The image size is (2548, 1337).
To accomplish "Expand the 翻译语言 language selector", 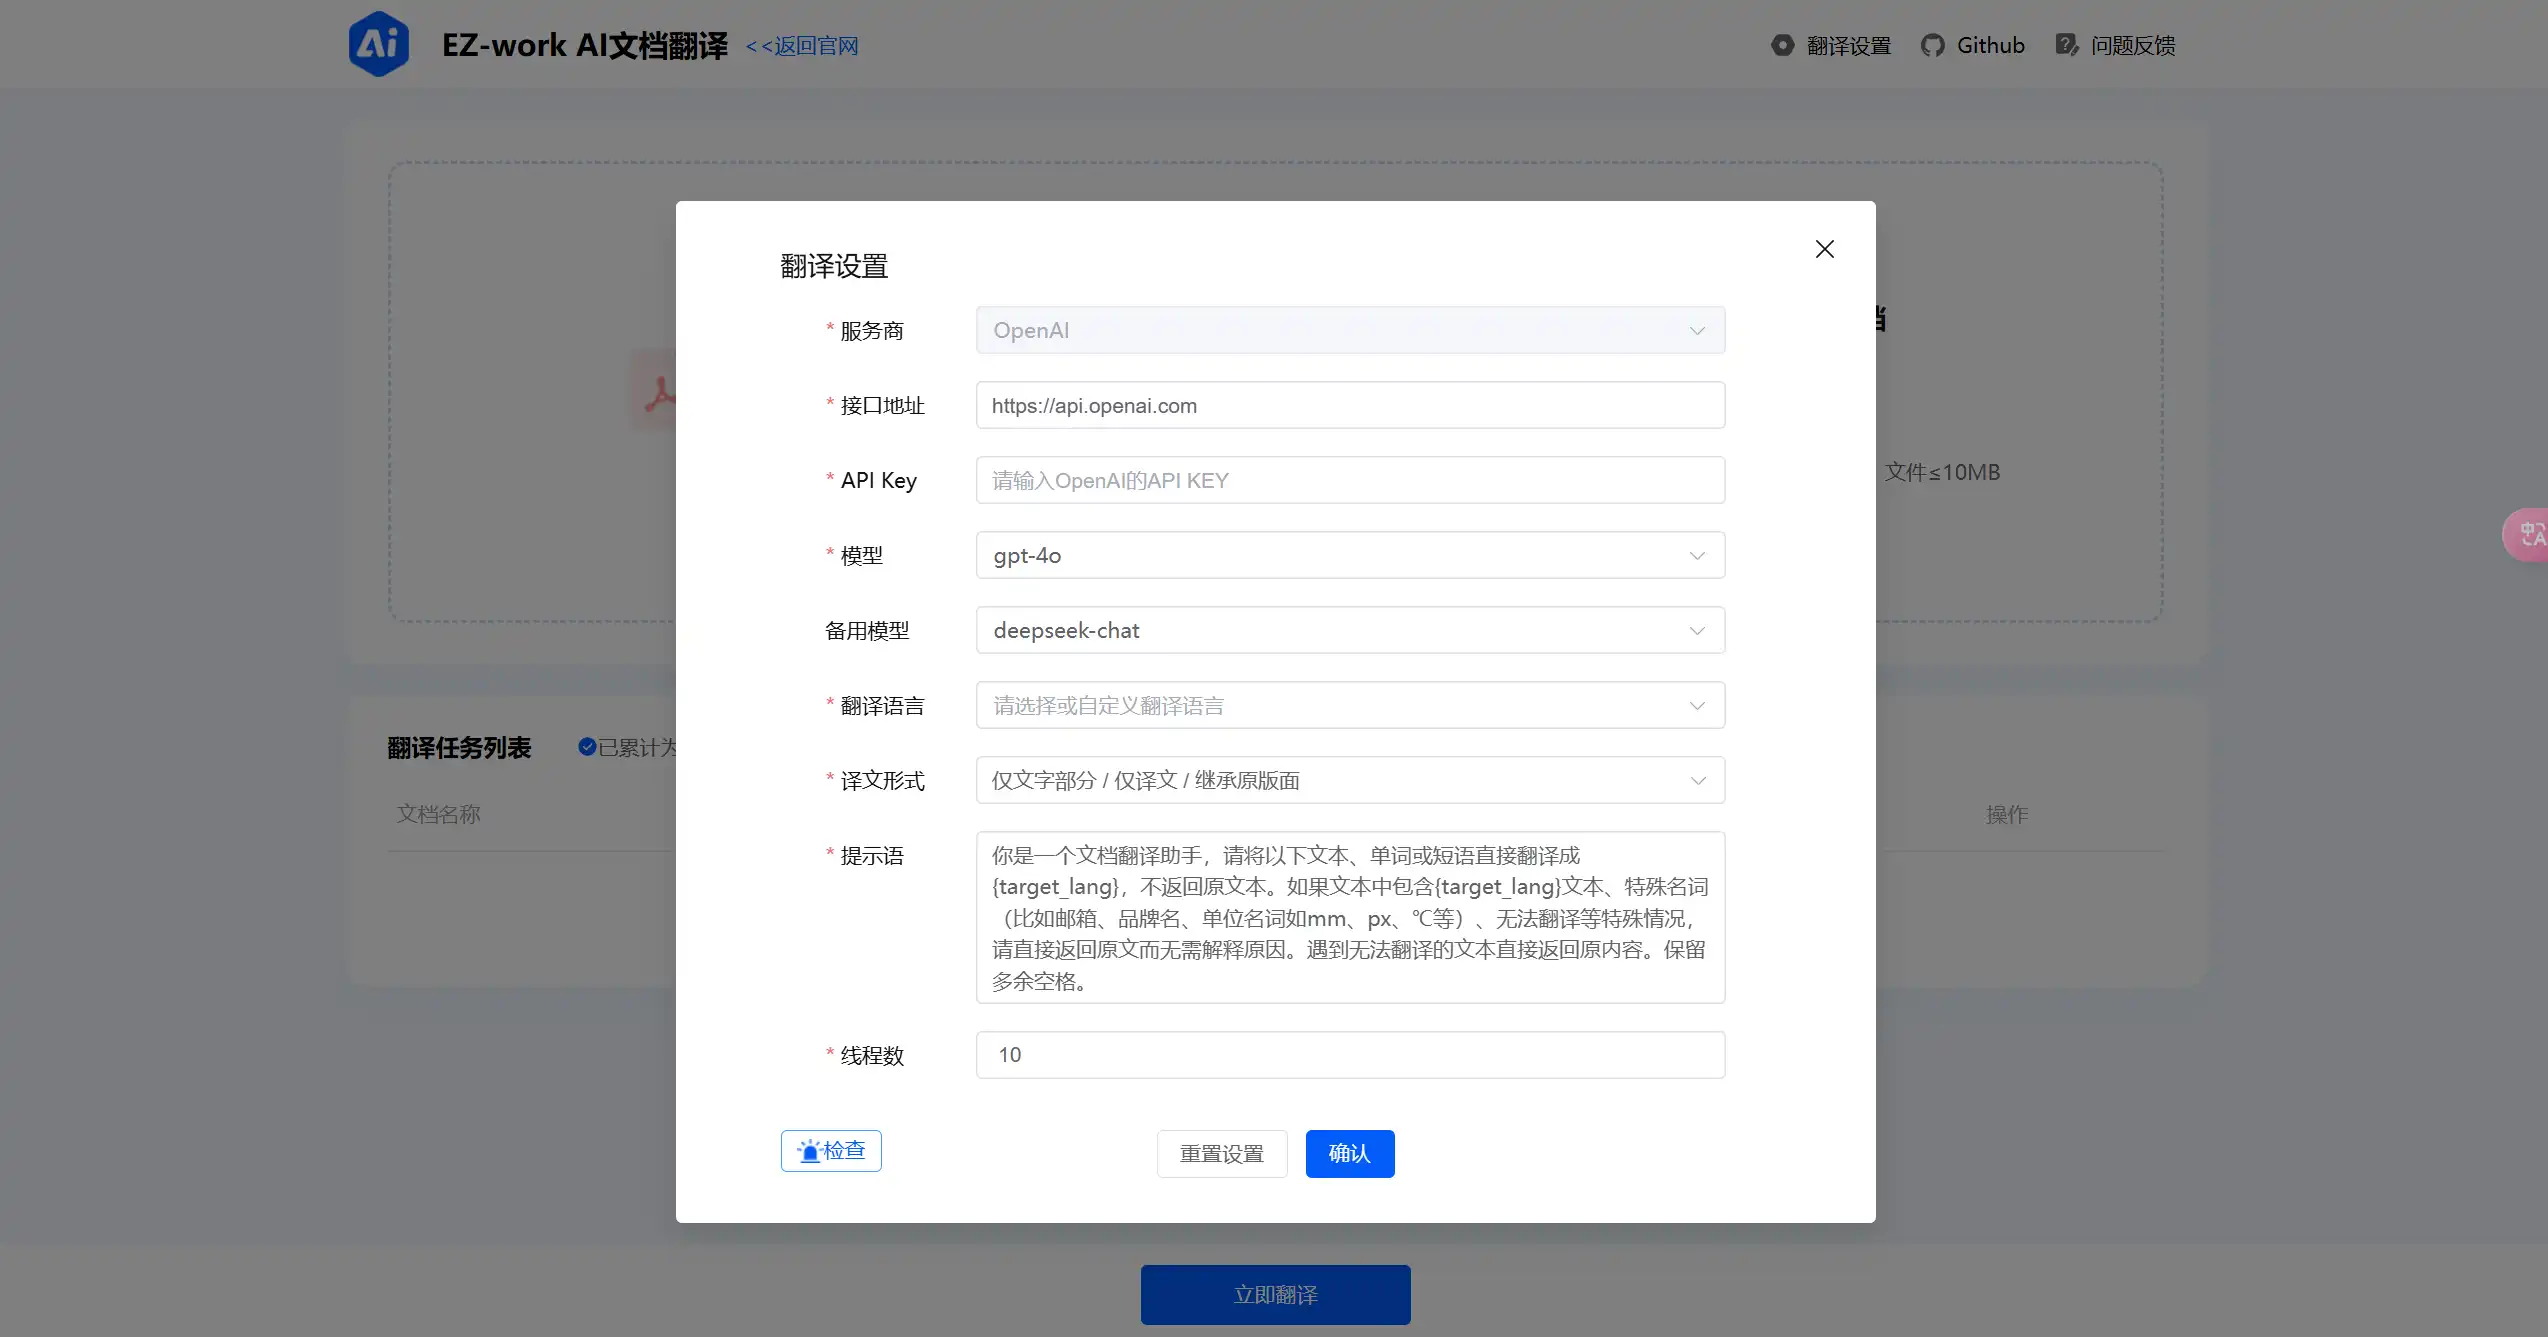I will 1350,705.
